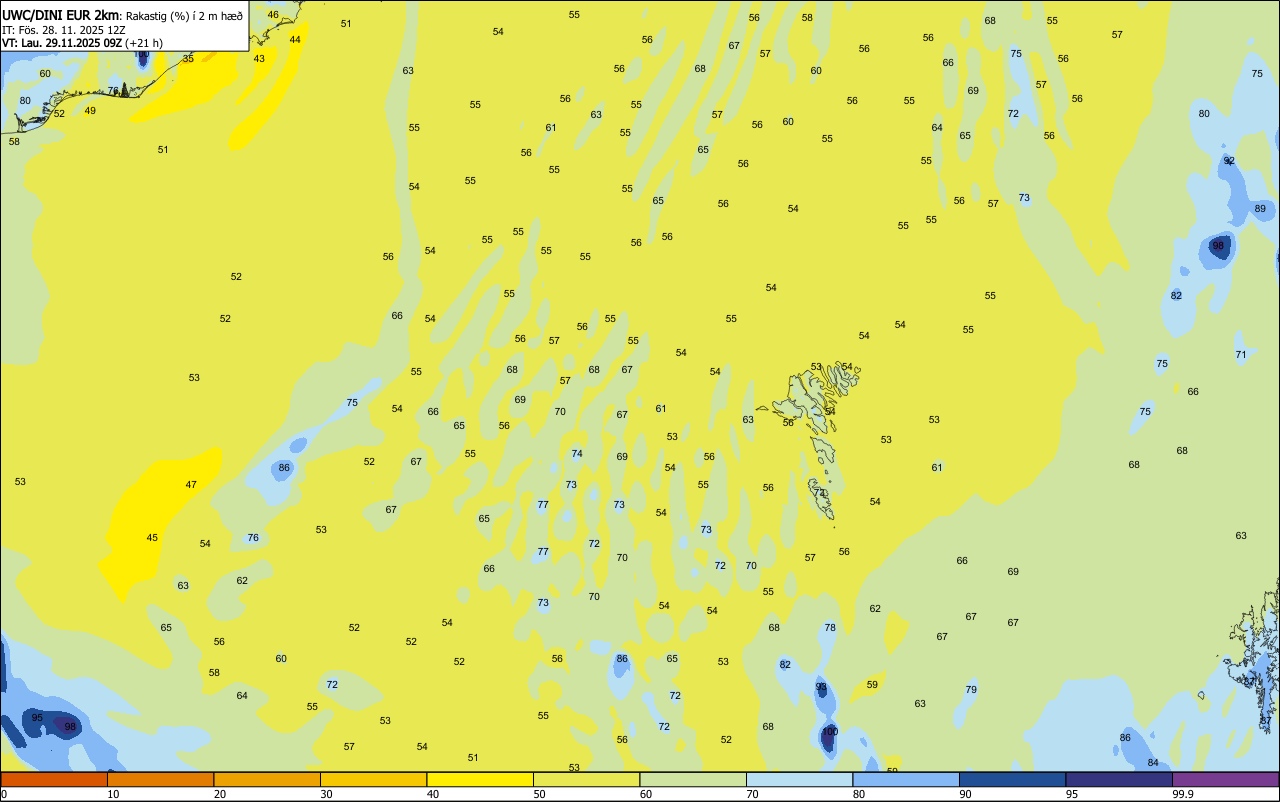Click the "45" humidity value on the map
The width and height of the screenshot is (1280, 802).
pyautogui.click(x=152, y=538)
